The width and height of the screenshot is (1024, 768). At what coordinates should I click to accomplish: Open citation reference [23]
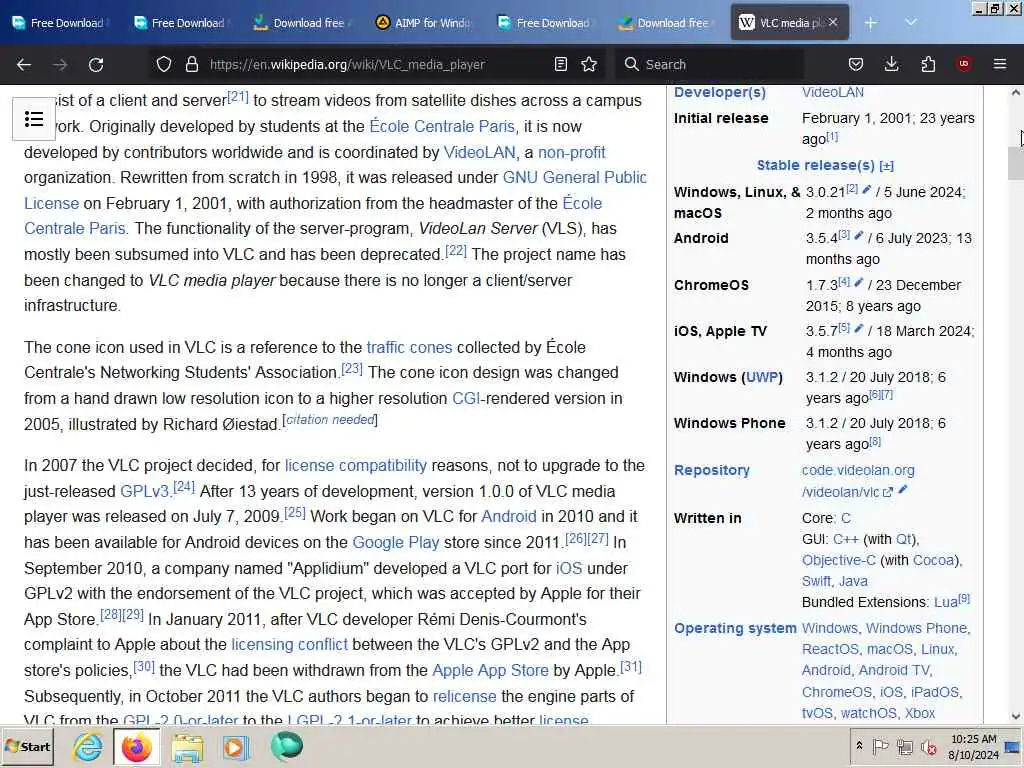click(x=351, y=368)
